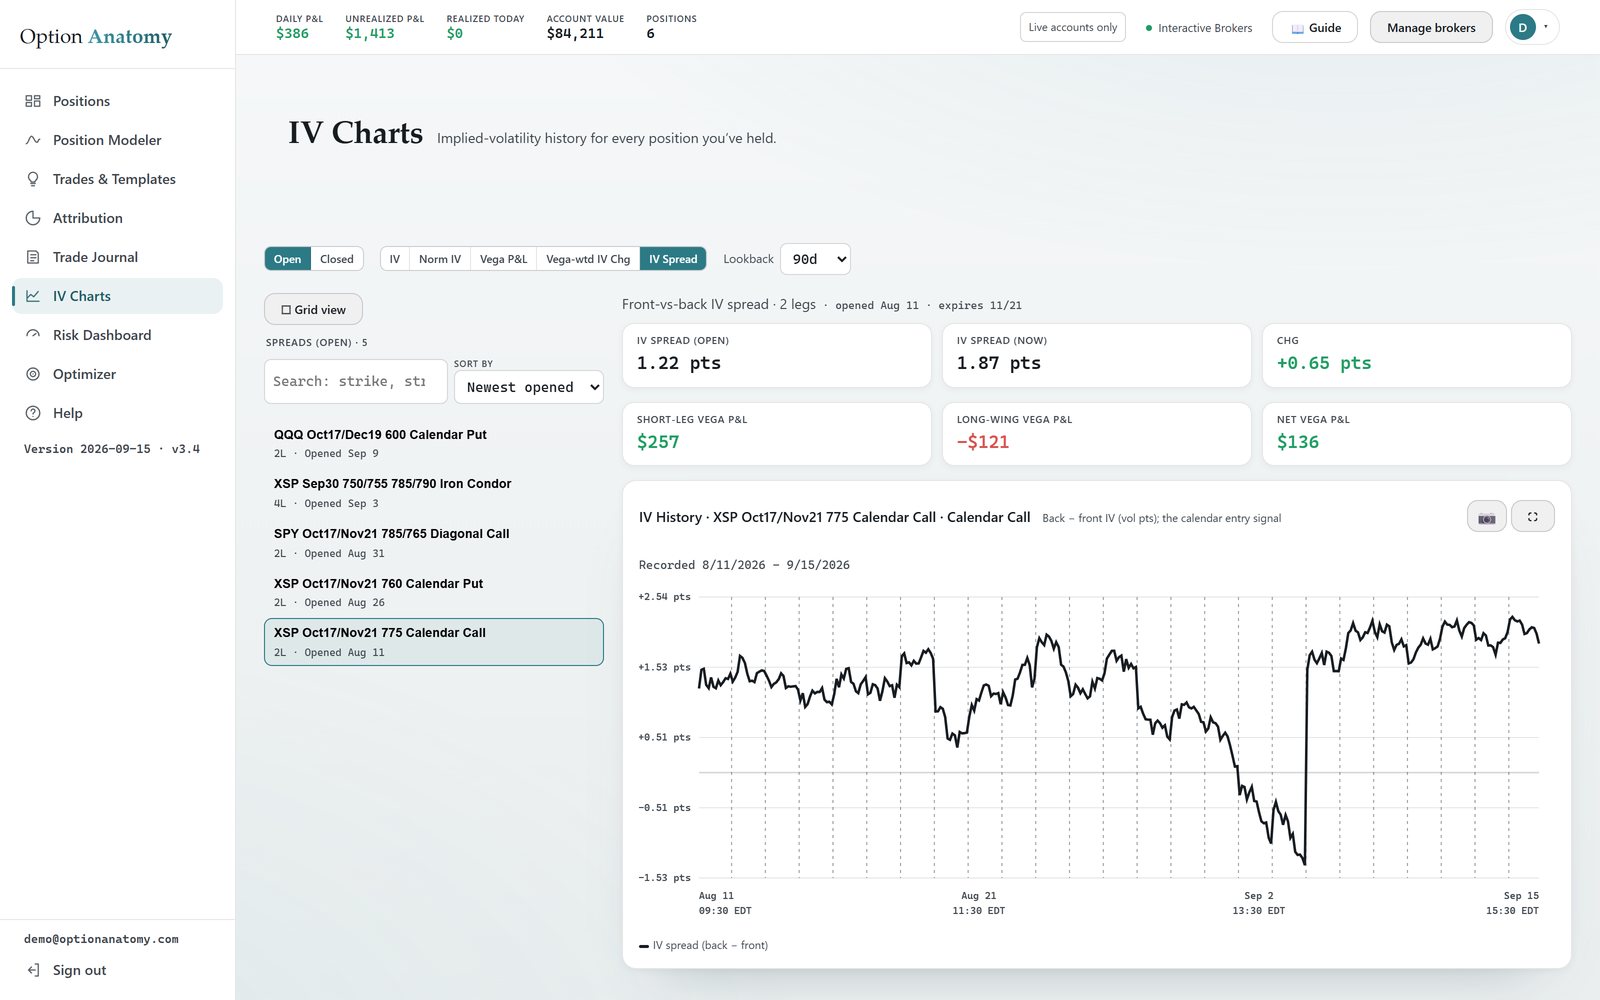Click the Risk Dashboard gauge icon
This screenshot has width=1600, height=1000.
33,335
